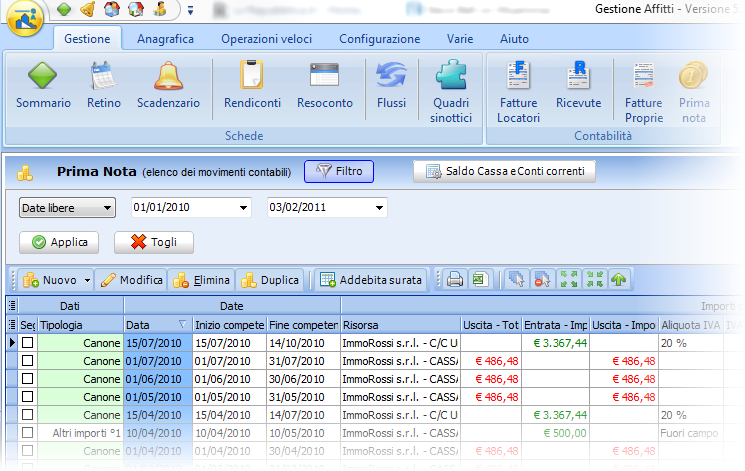
Task: Print the movements list with printer icon
Action: tap(455, 279)
